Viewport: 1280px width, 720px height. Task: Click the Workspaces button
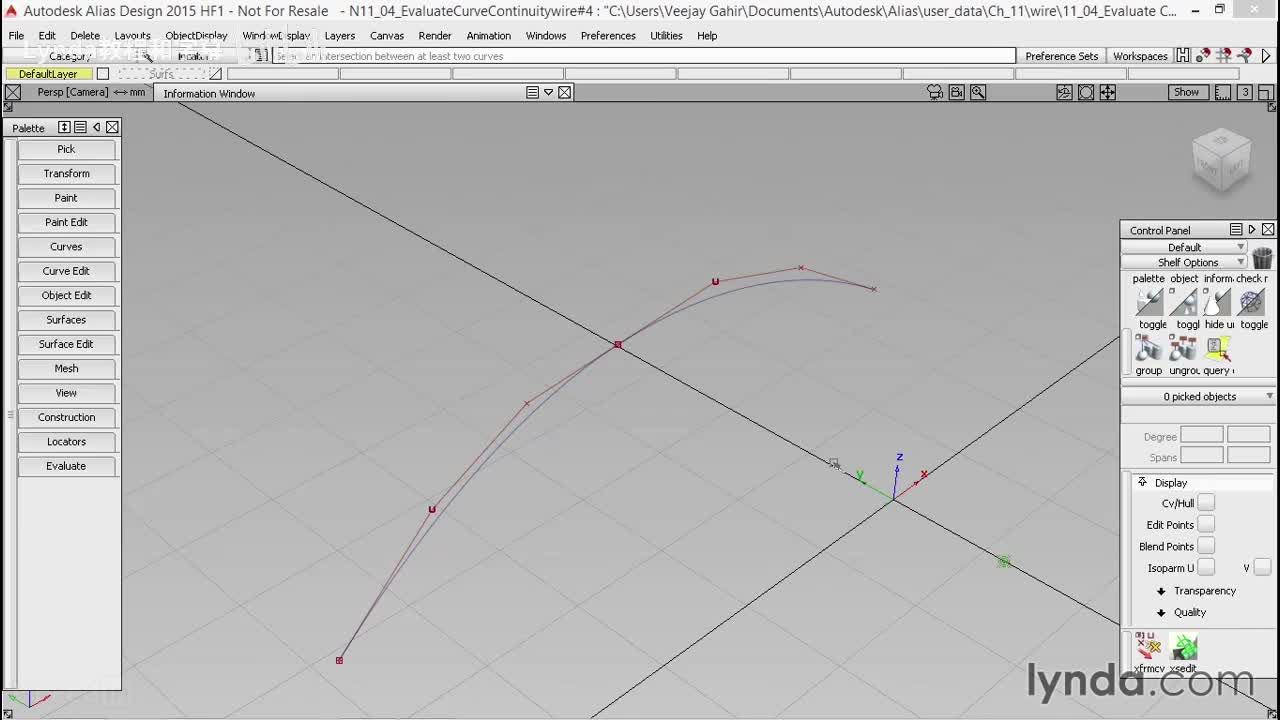(x=1140, y=56)
